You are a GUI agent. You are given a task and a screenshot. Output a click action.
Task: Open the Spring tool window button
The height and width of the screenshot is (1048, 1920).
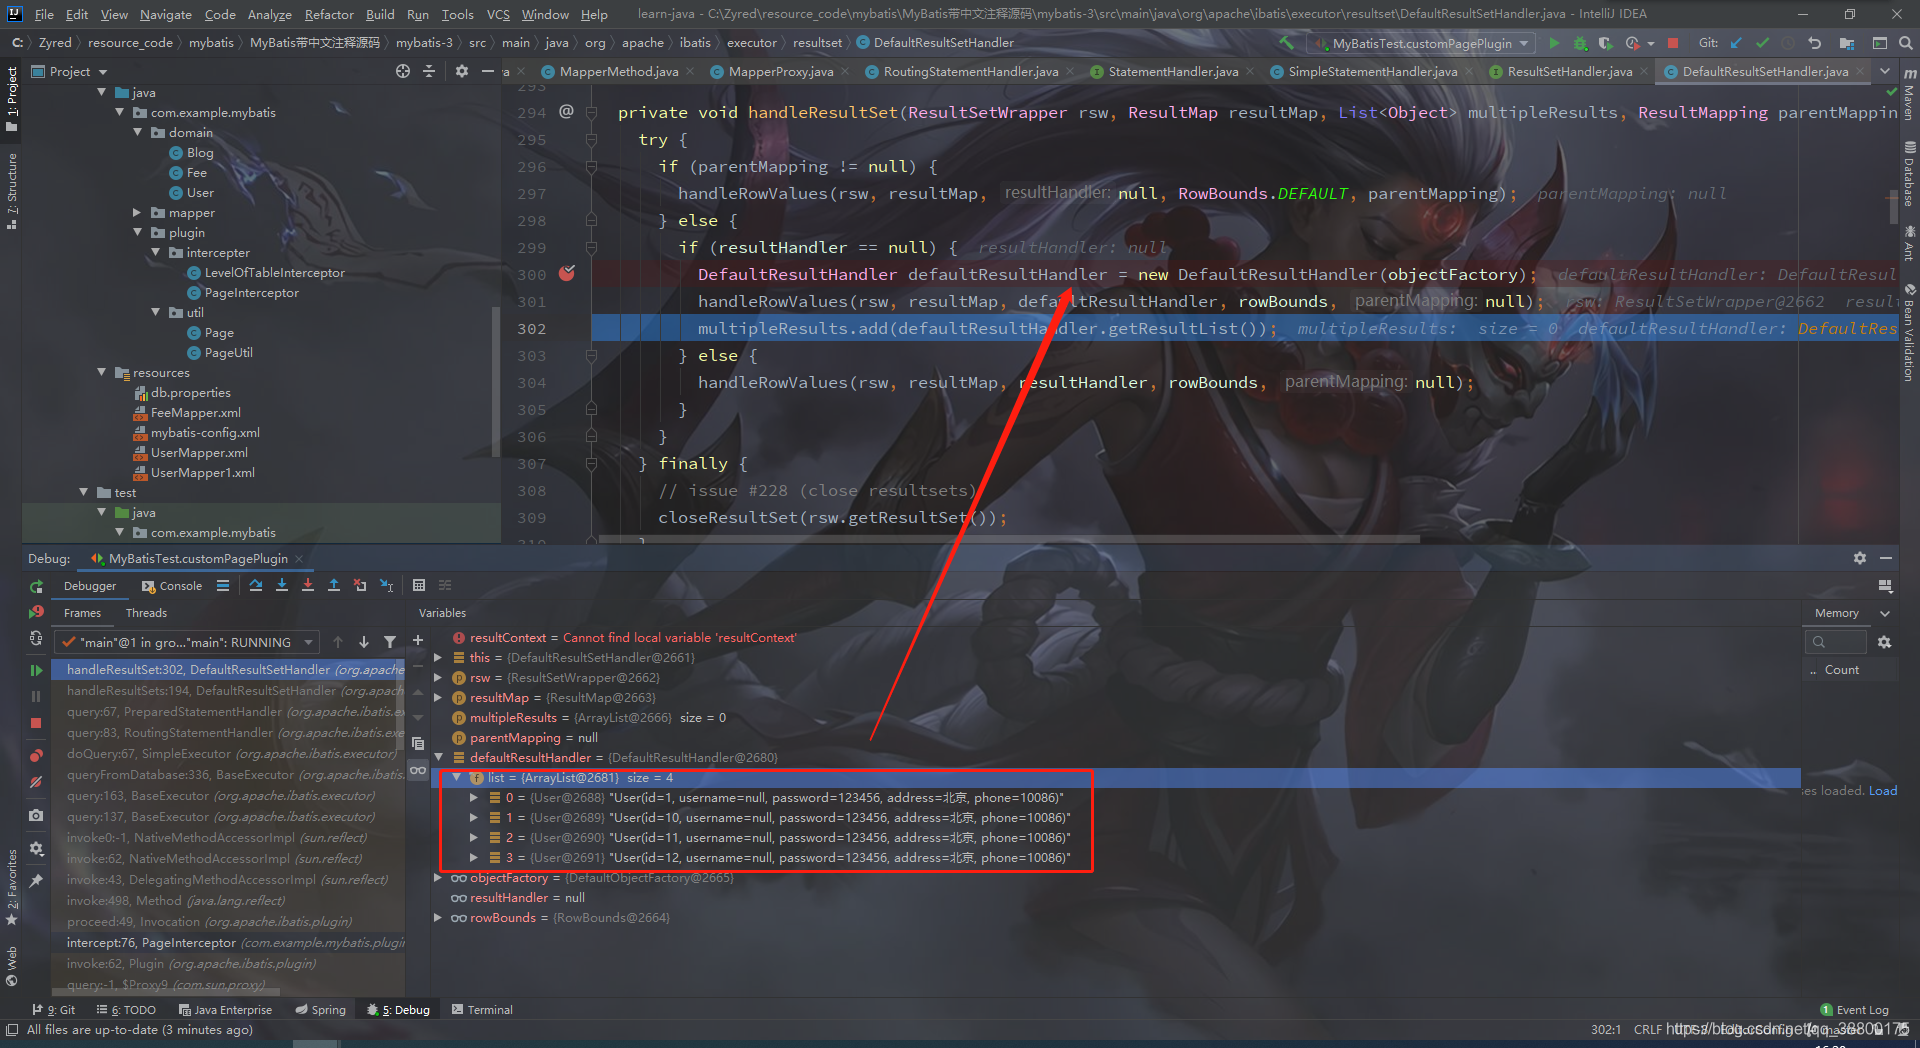click(x=320, y=1010)
